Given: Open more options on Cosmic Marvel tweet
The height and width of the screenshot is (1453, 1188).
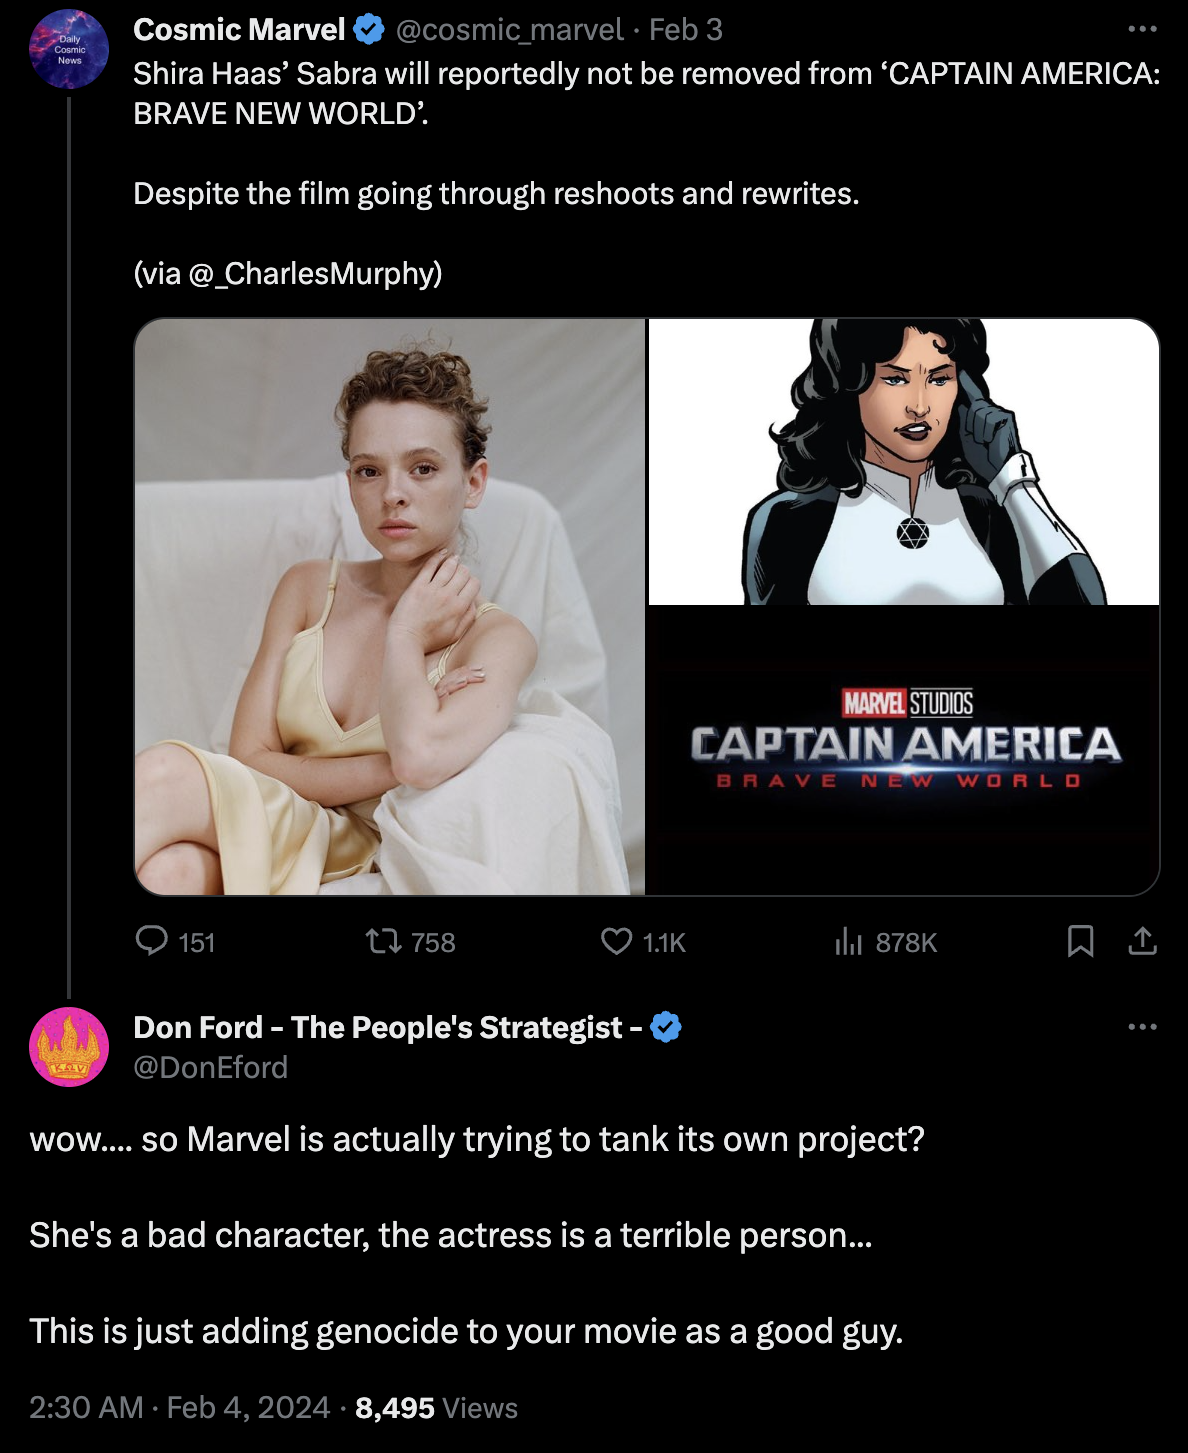Looking at the screenshot, I should pyautogui.click(x=1142, y=30).
